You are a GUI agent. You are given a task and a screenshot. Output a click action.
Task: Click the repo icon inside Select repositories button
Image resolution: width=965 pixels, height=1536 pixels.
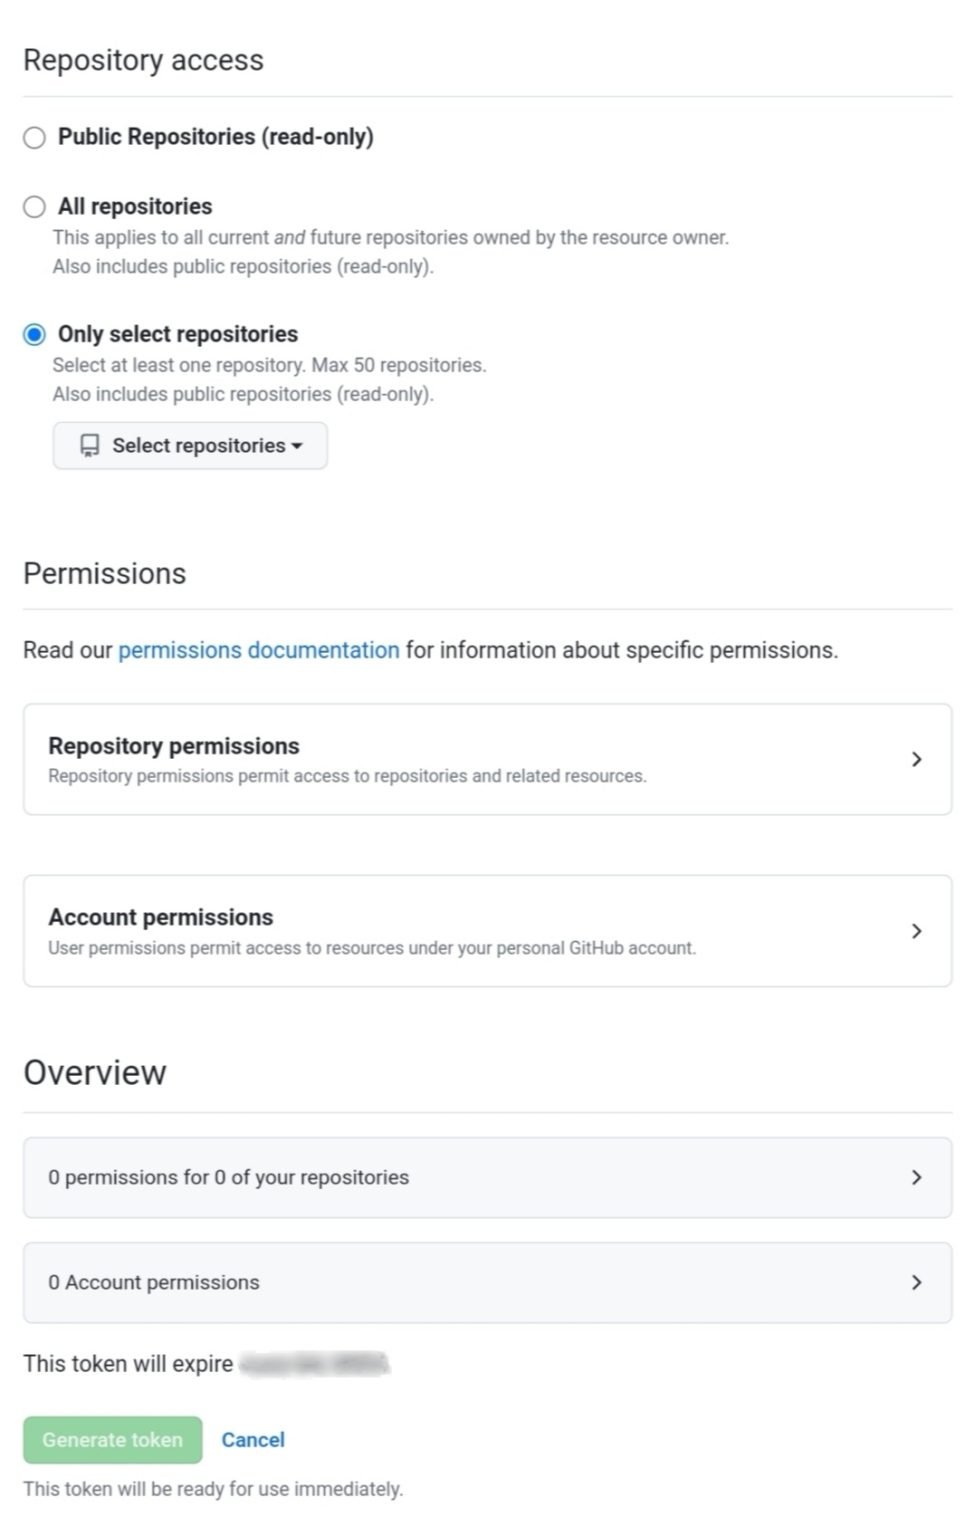pyautogui.click(x=90, y=446)
